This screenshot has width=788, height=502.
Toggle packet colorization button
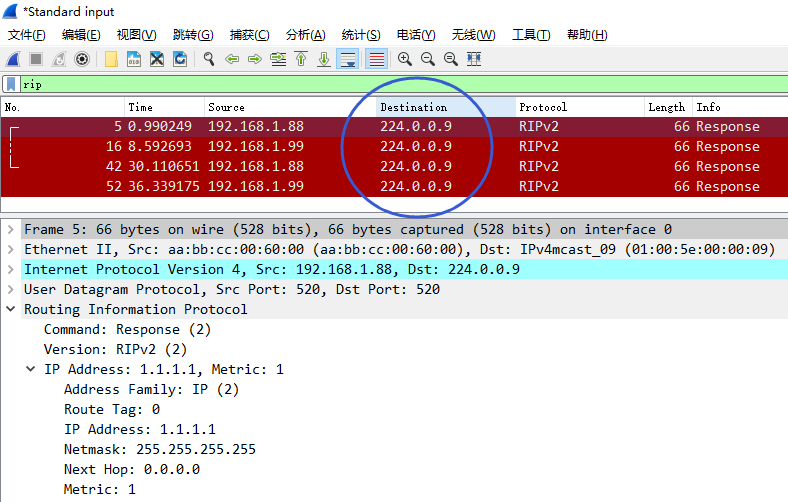pyautogui.click(x=376, y=59)
